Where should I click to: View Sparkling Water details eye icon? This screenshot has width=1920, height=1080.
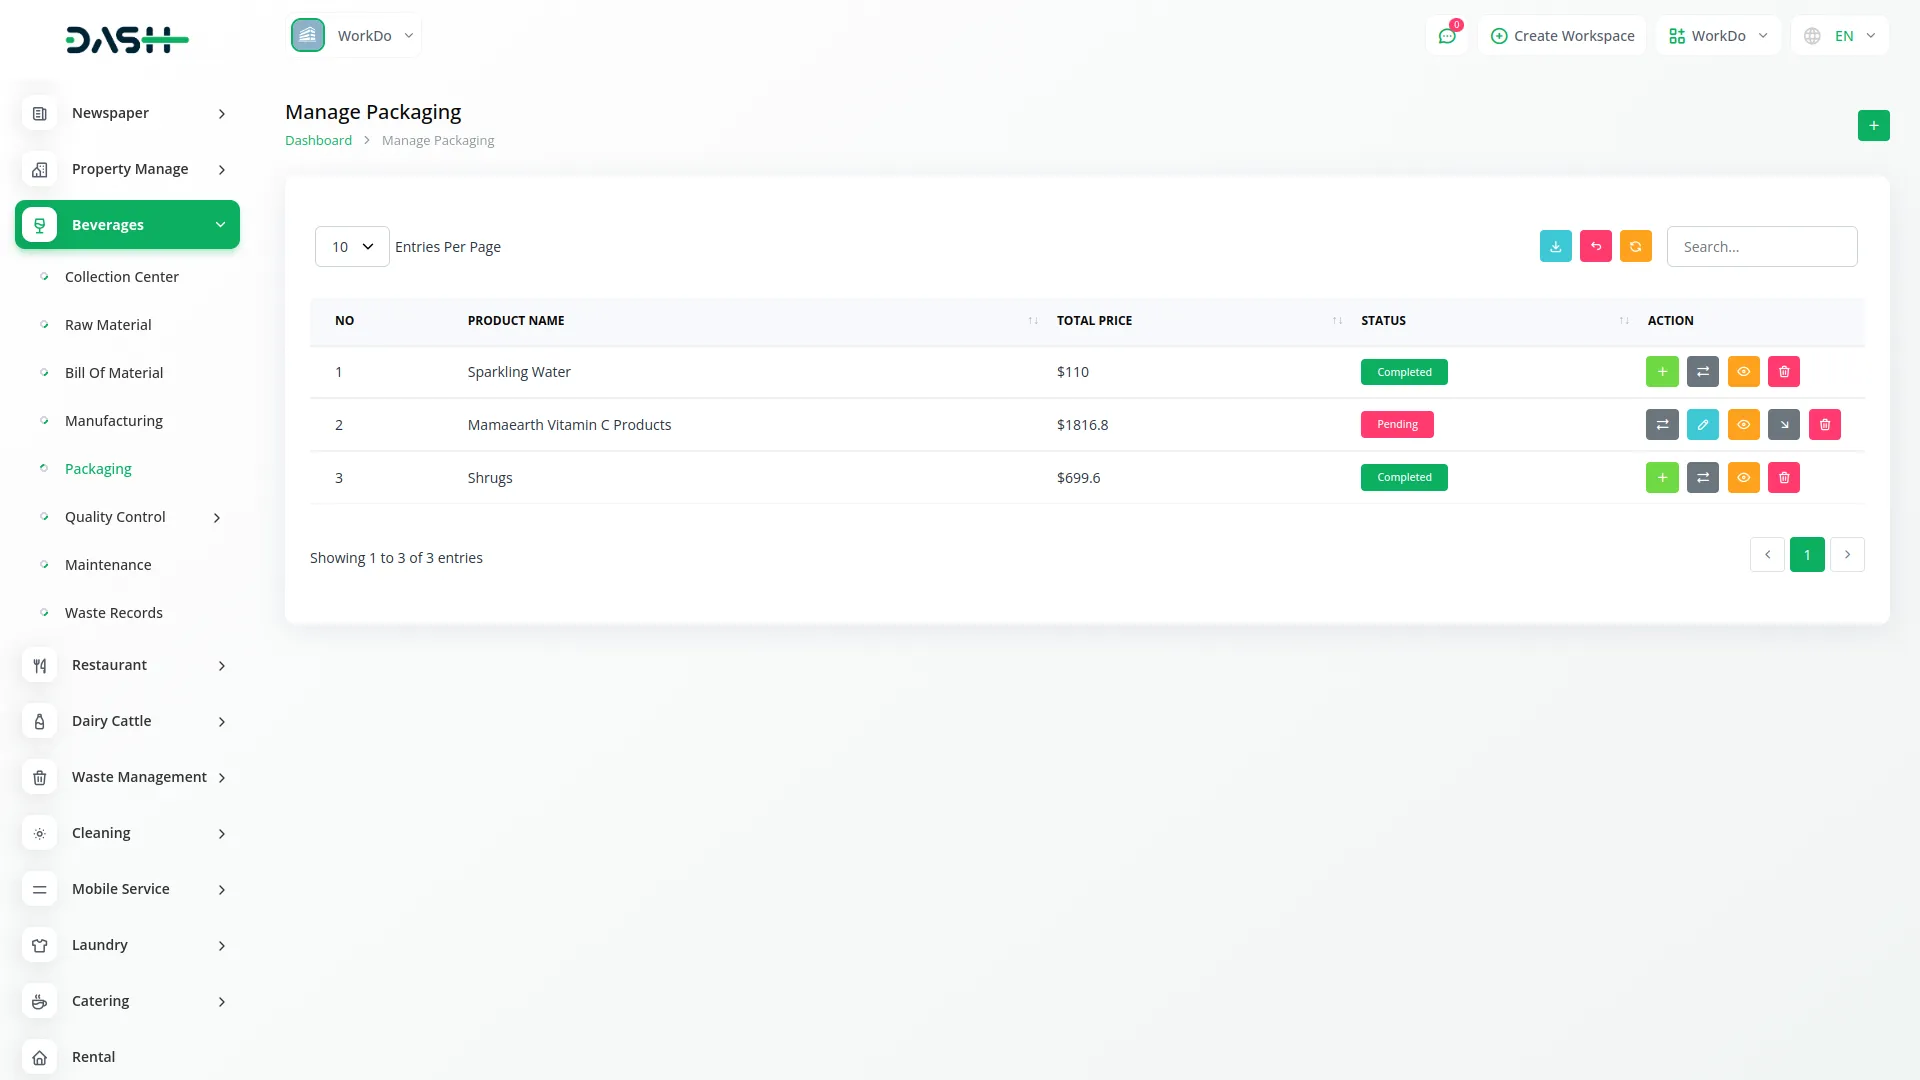1743,372
